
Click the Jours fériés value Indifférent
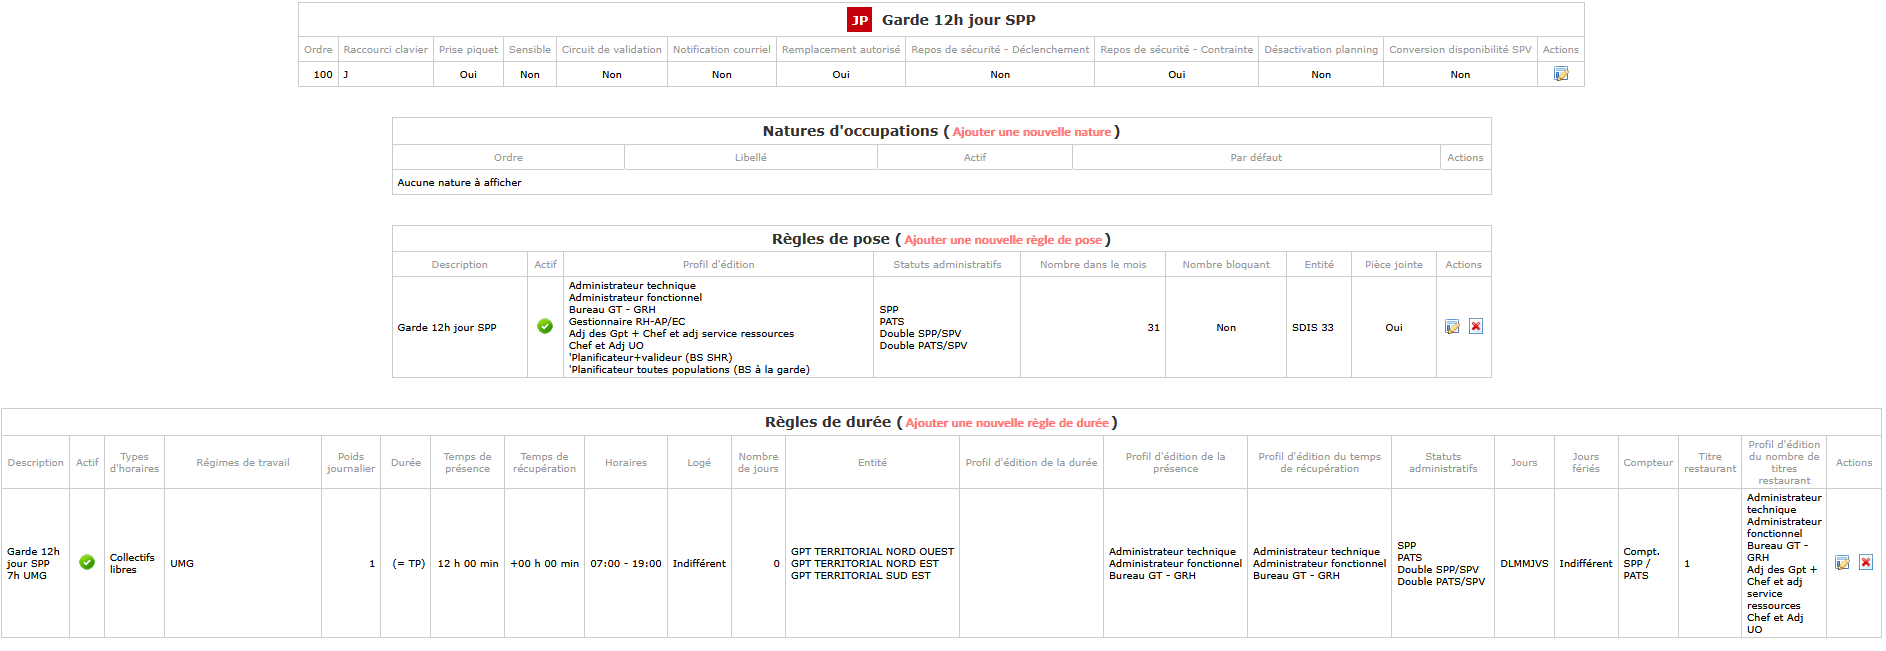tap(1585, 564)
